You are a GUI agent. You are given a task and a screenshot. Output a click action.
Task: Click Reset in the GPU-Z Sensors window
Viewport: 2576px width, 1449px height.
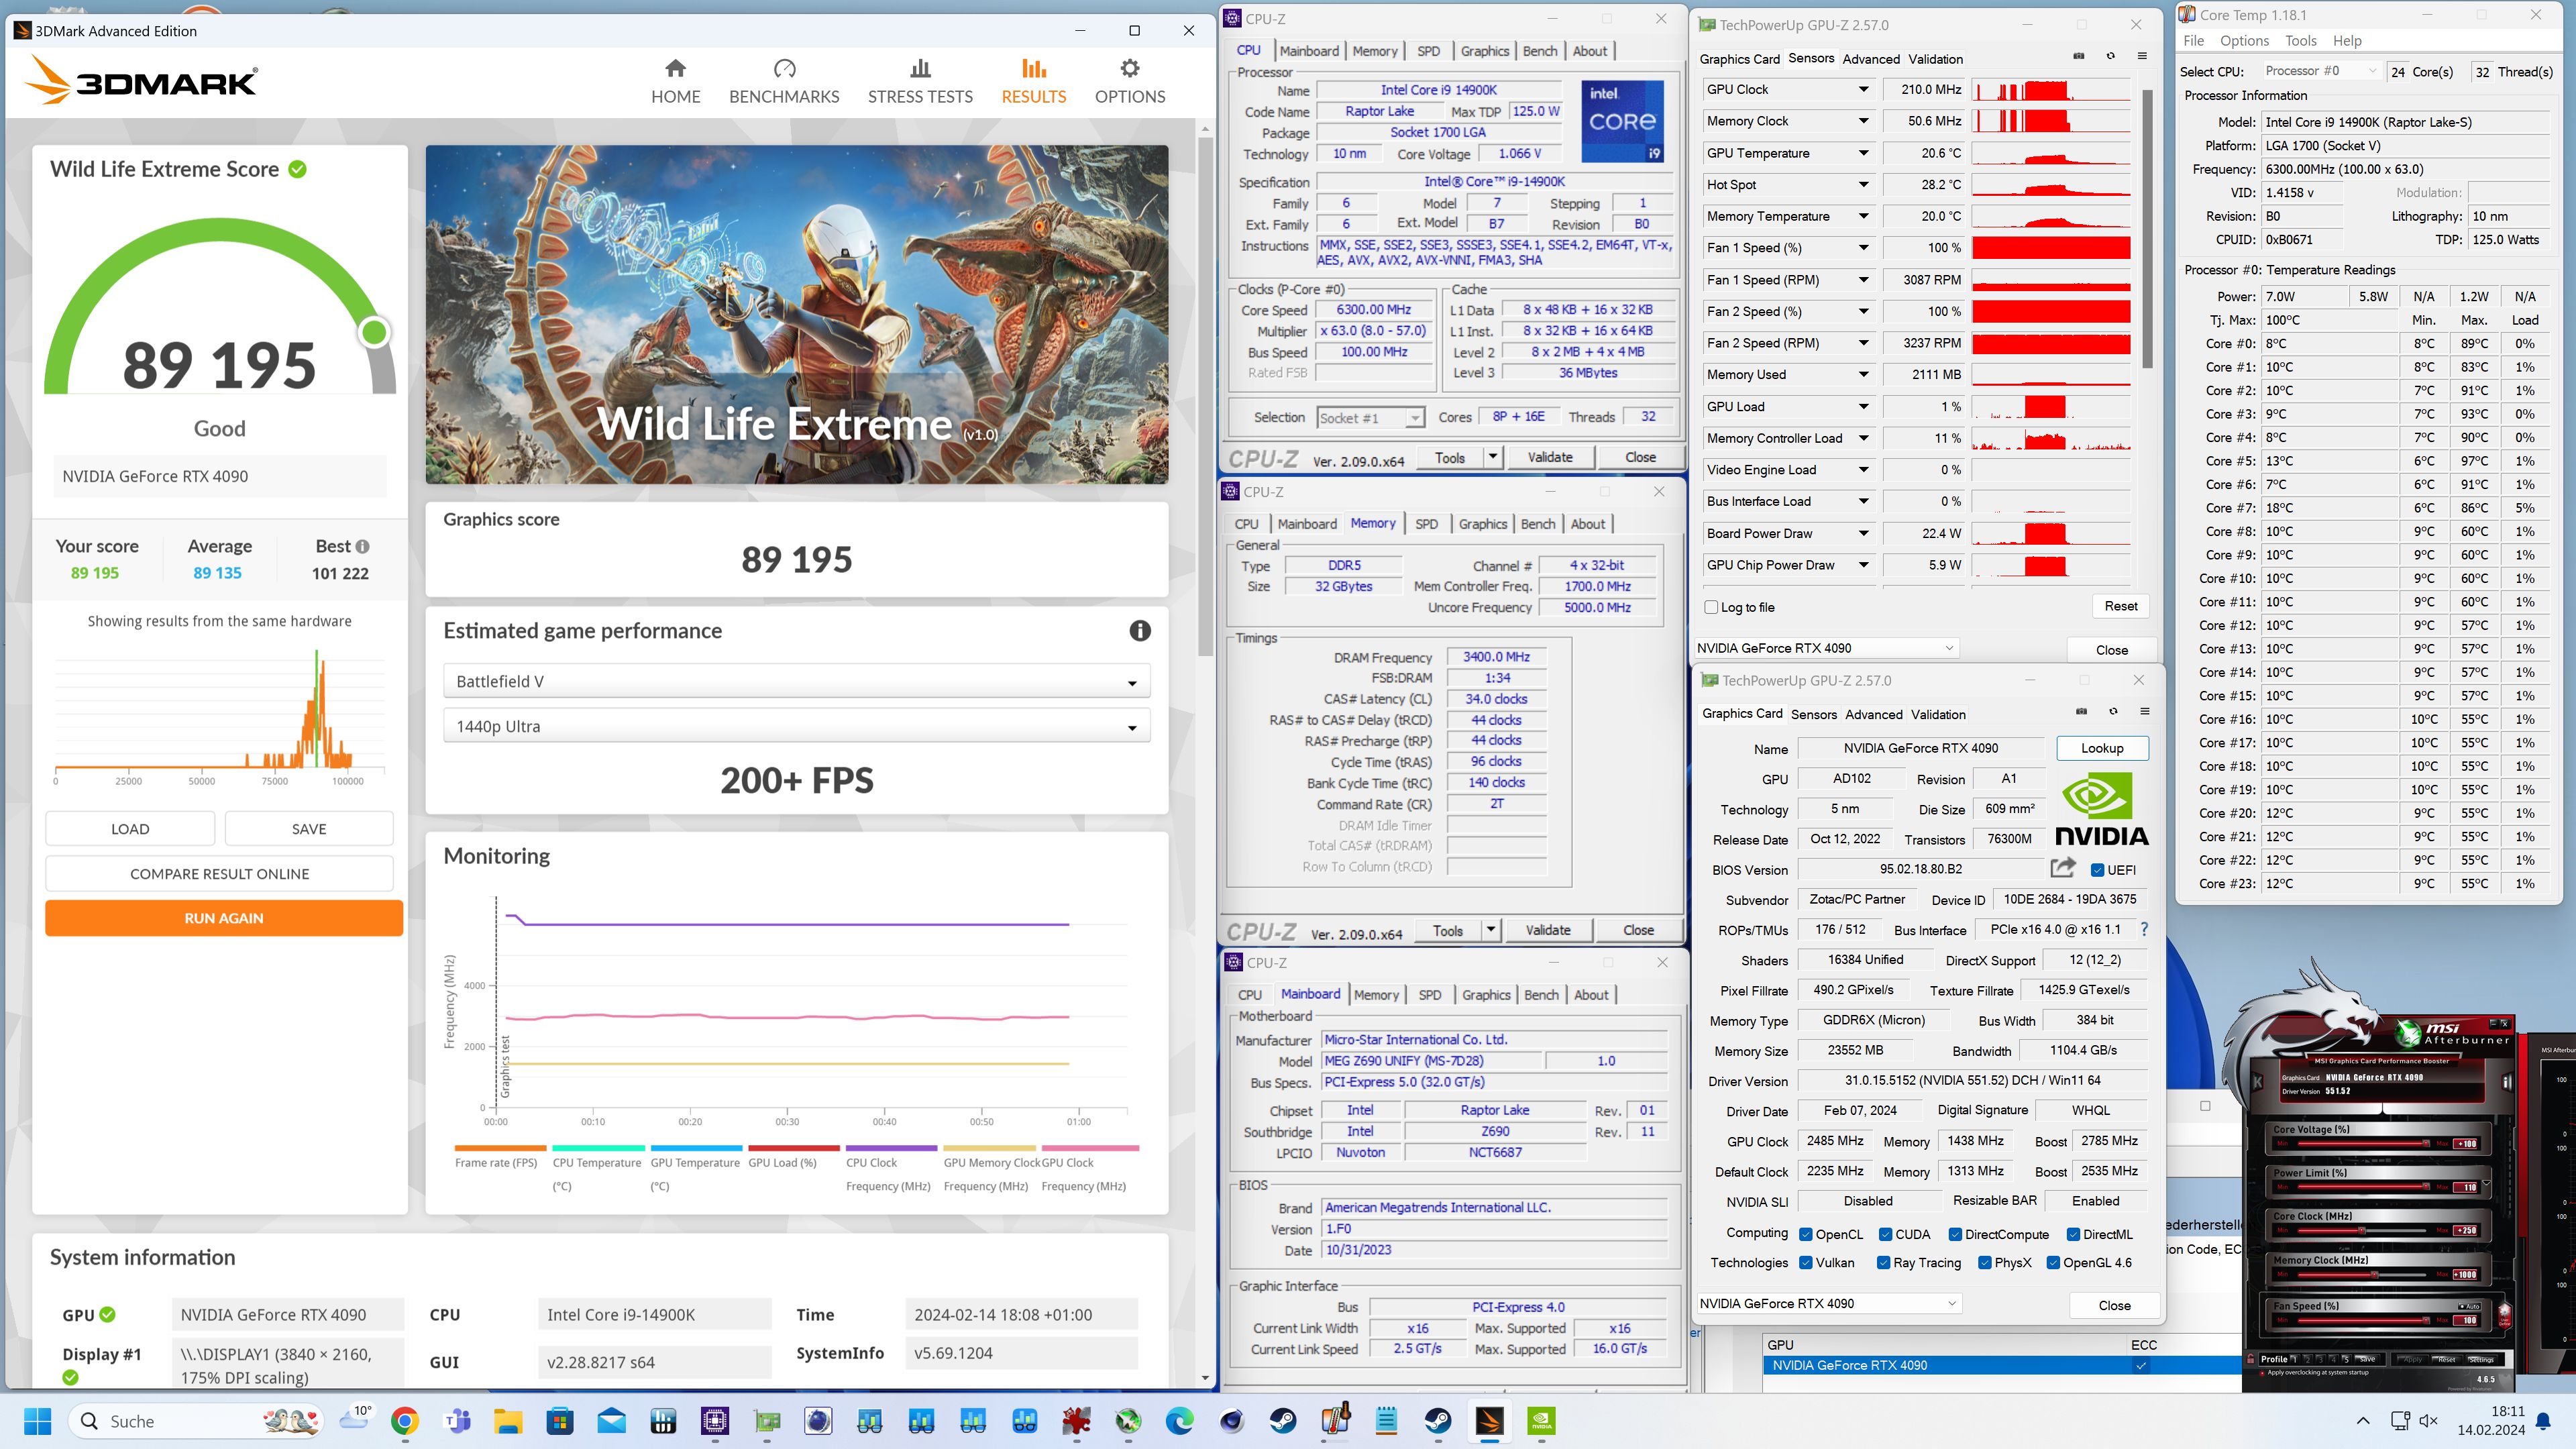(2120, 606)
